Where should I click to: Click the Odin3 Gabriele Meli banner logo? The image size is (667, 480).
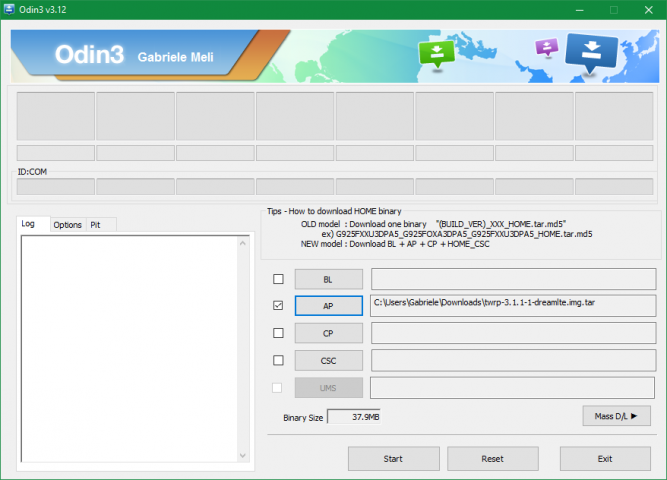[134, 55]
